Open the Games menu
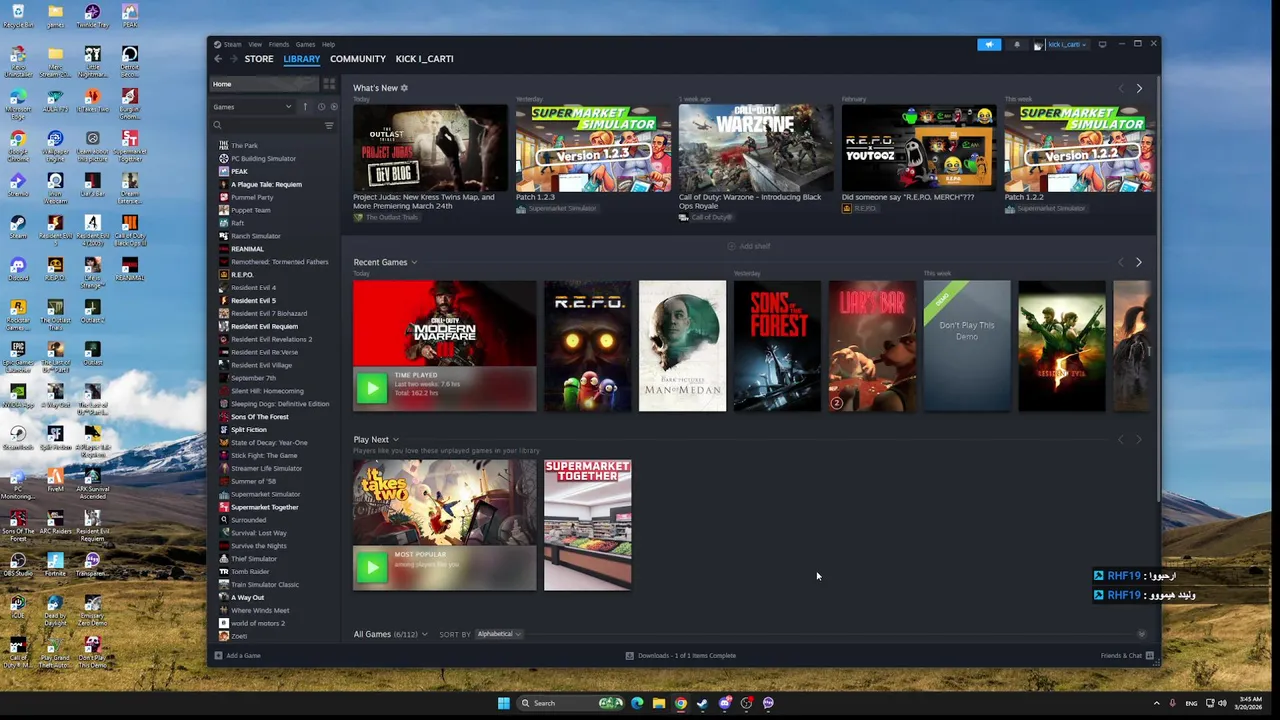1280x720 pixels. click(305, 44)
